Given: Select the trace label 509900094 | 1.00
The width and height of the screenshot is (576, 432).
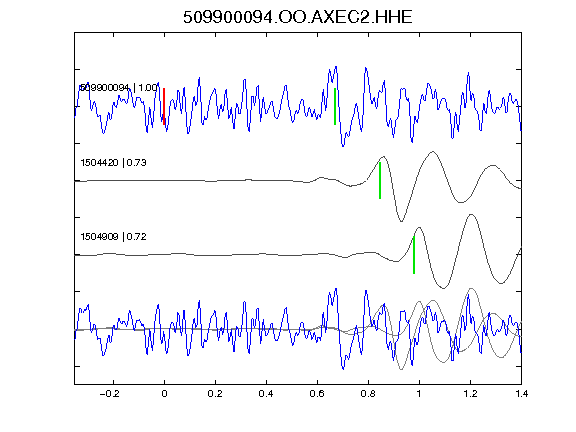Looking at the screenshot, I should tap(119, 88).
